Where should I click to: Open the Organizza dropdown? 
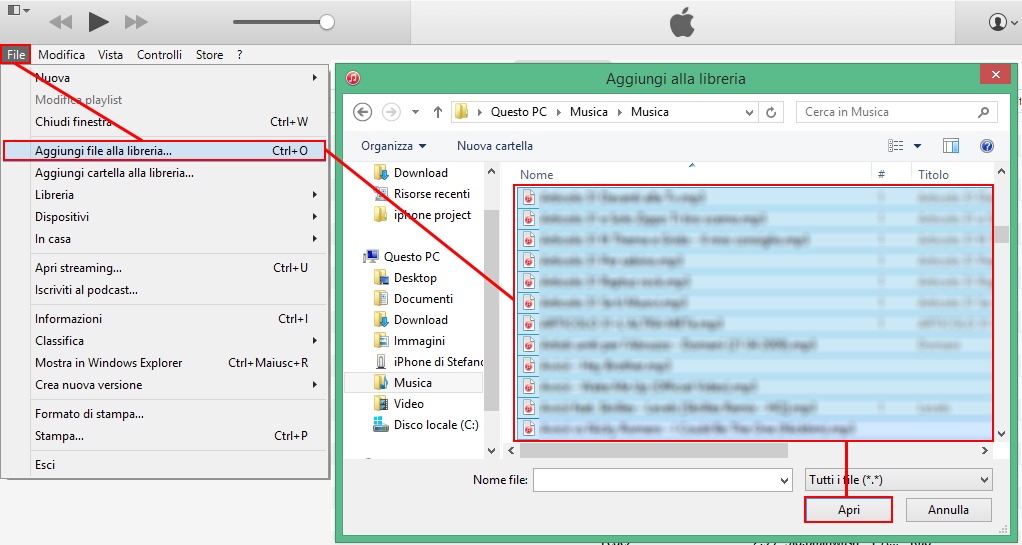tap(394, 146)
